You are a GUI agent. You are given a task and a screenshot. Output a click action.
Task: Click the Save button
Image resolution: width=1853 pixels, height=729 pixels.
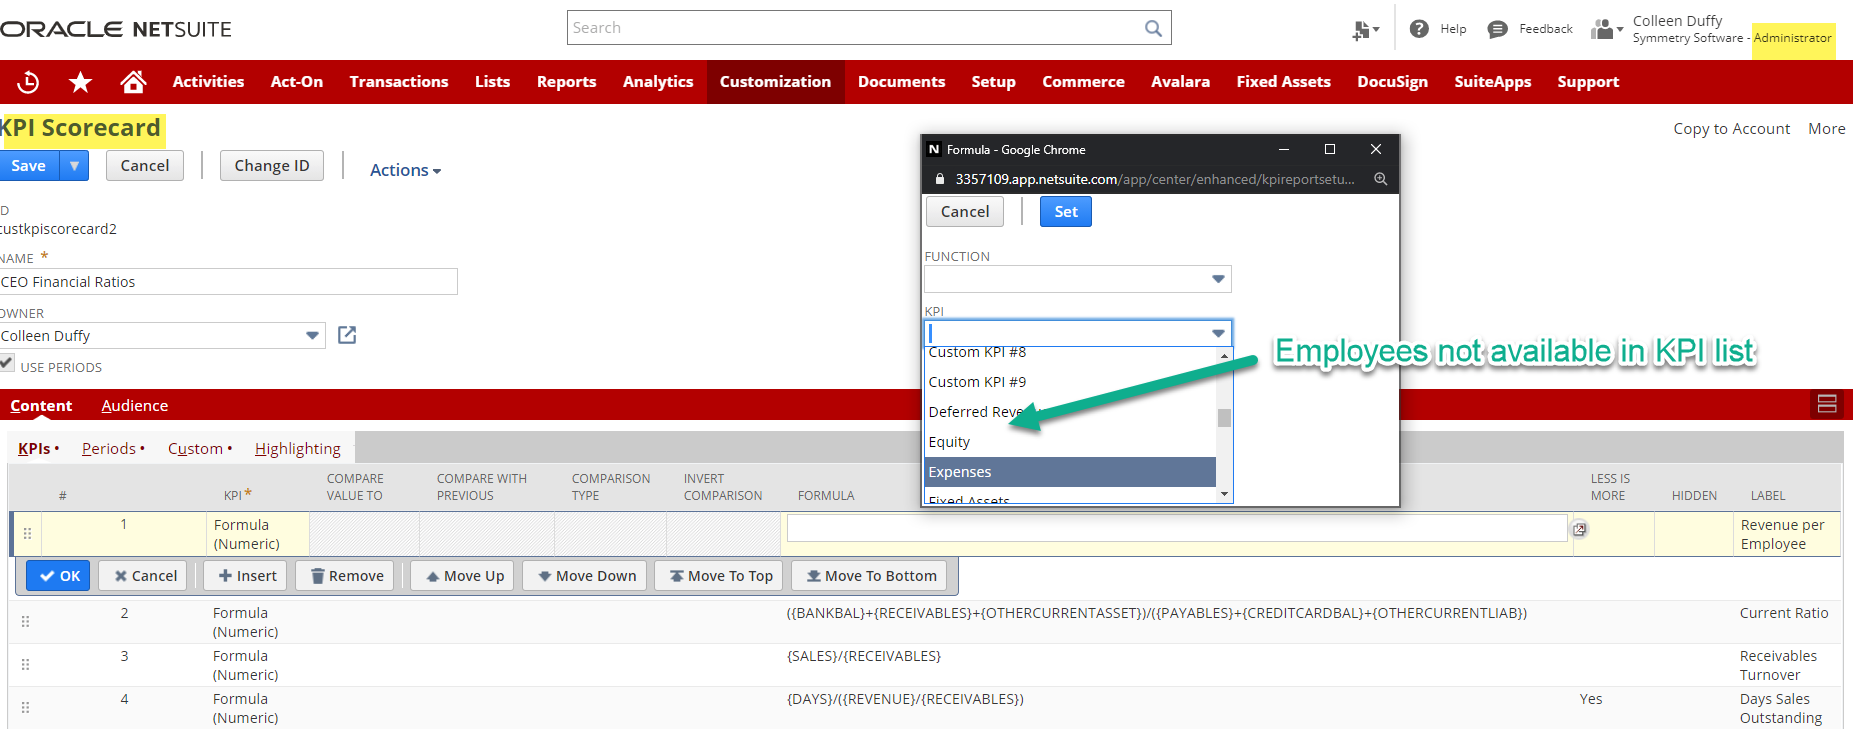click(29, 166)
